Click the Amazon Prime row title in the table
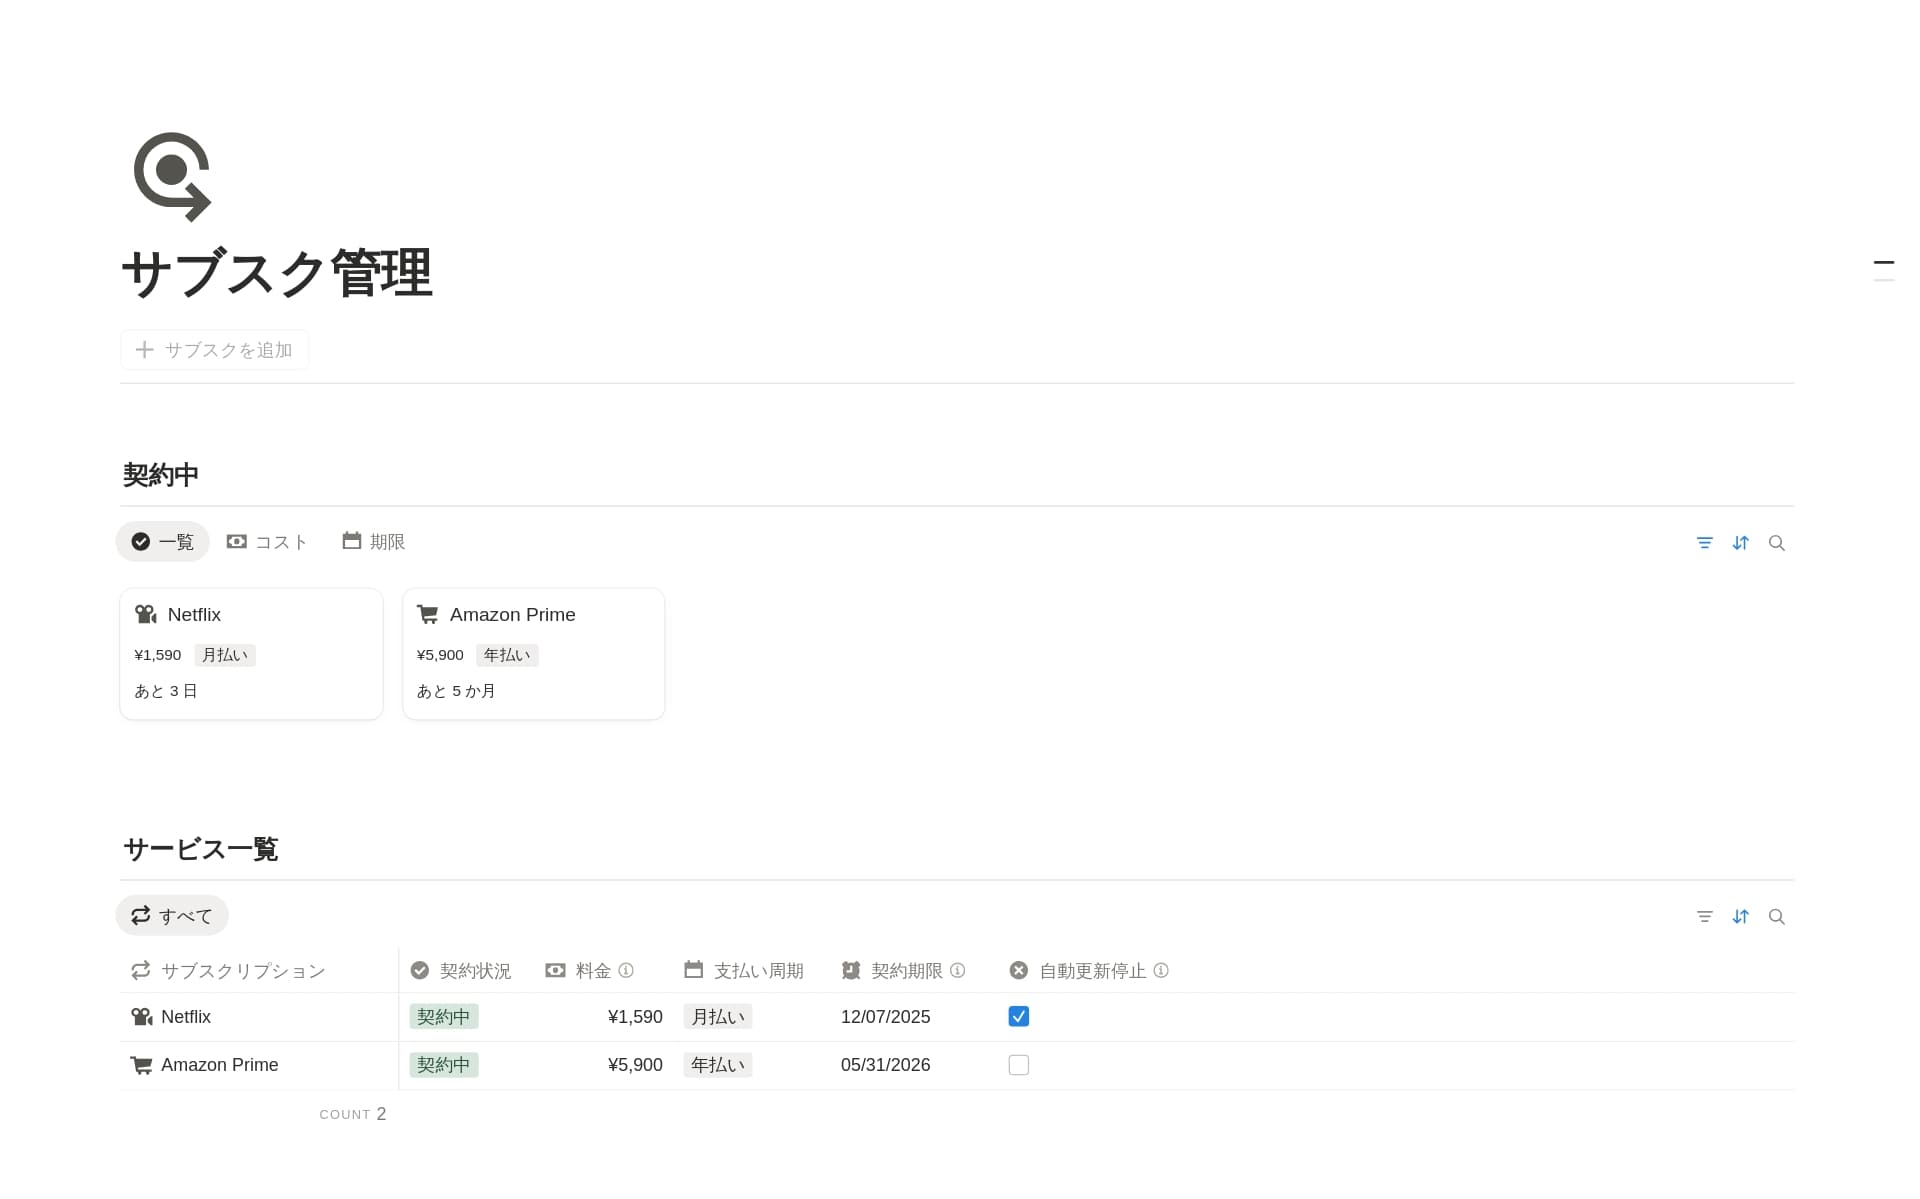 coord(219,1065)
